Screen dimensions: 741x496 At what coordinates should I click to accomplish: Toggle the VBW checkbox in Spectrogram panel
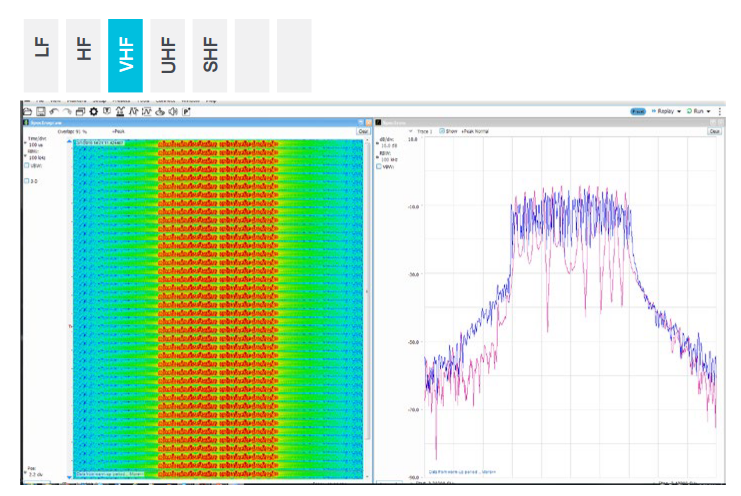27,165
